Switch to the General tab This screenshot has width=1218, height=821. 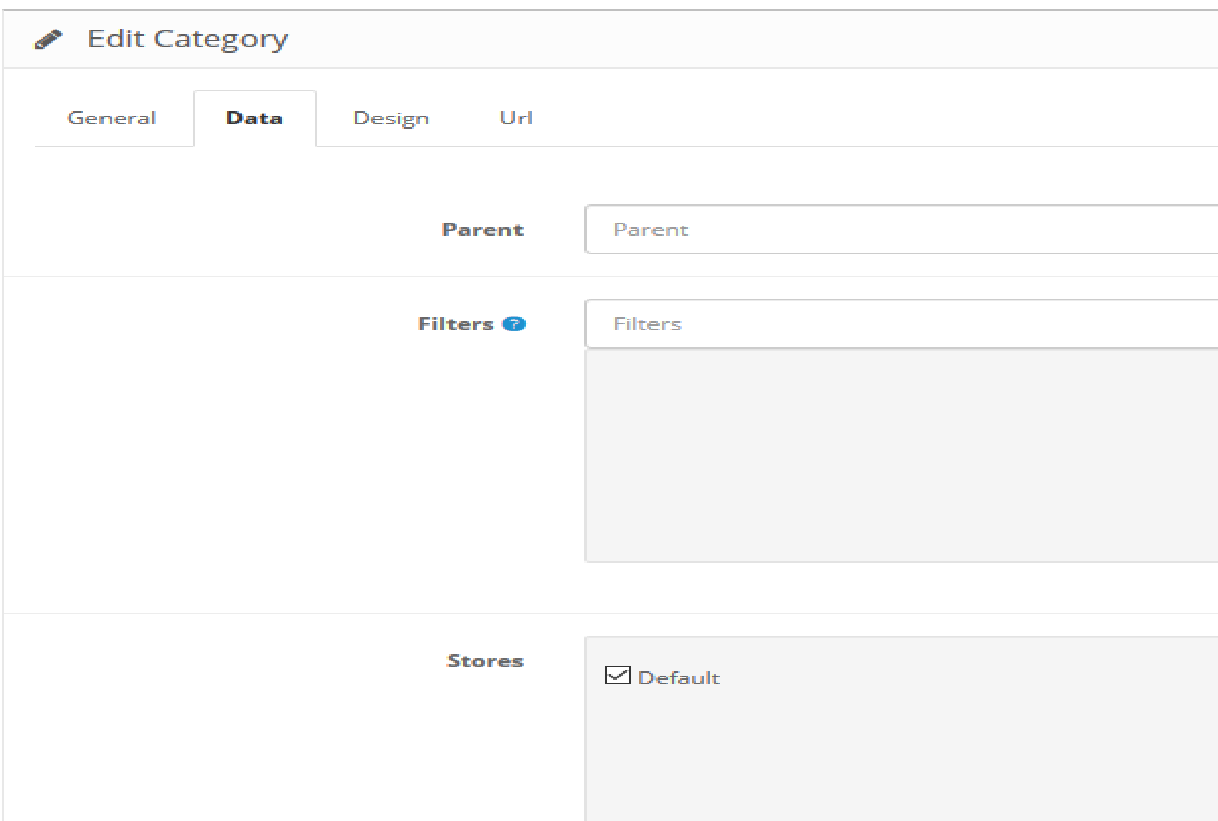(x=112, y=118)
